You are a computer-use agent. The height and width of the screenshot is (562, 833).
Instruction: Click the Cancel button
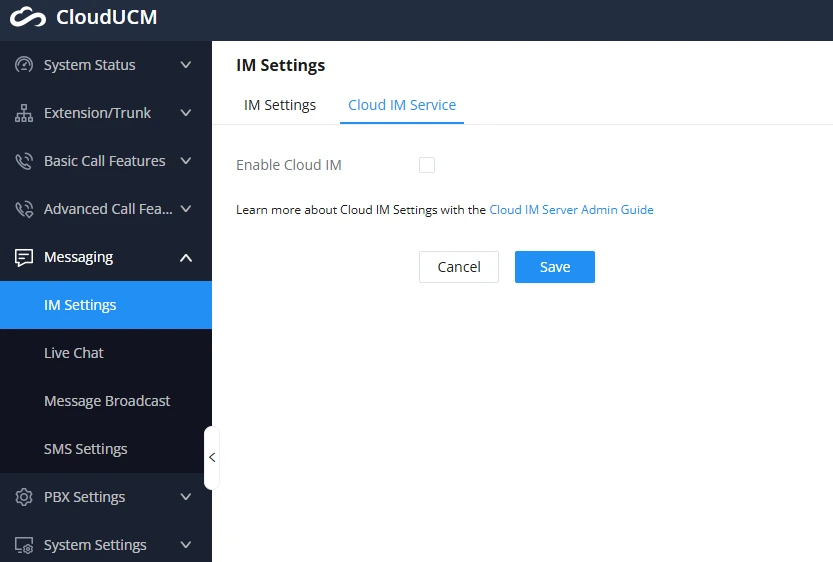coord(459,267)
